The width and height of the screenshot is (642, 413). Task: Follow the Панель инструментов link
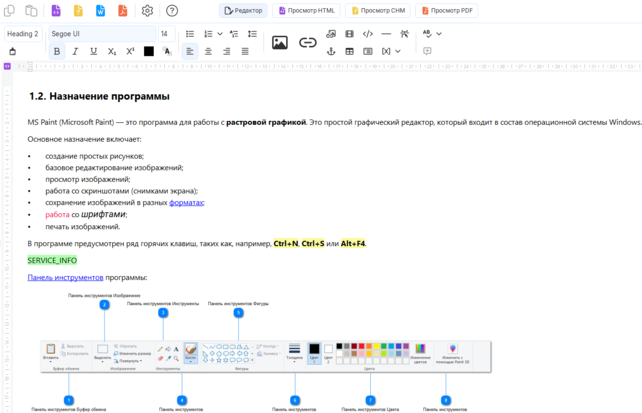point(65,277)
